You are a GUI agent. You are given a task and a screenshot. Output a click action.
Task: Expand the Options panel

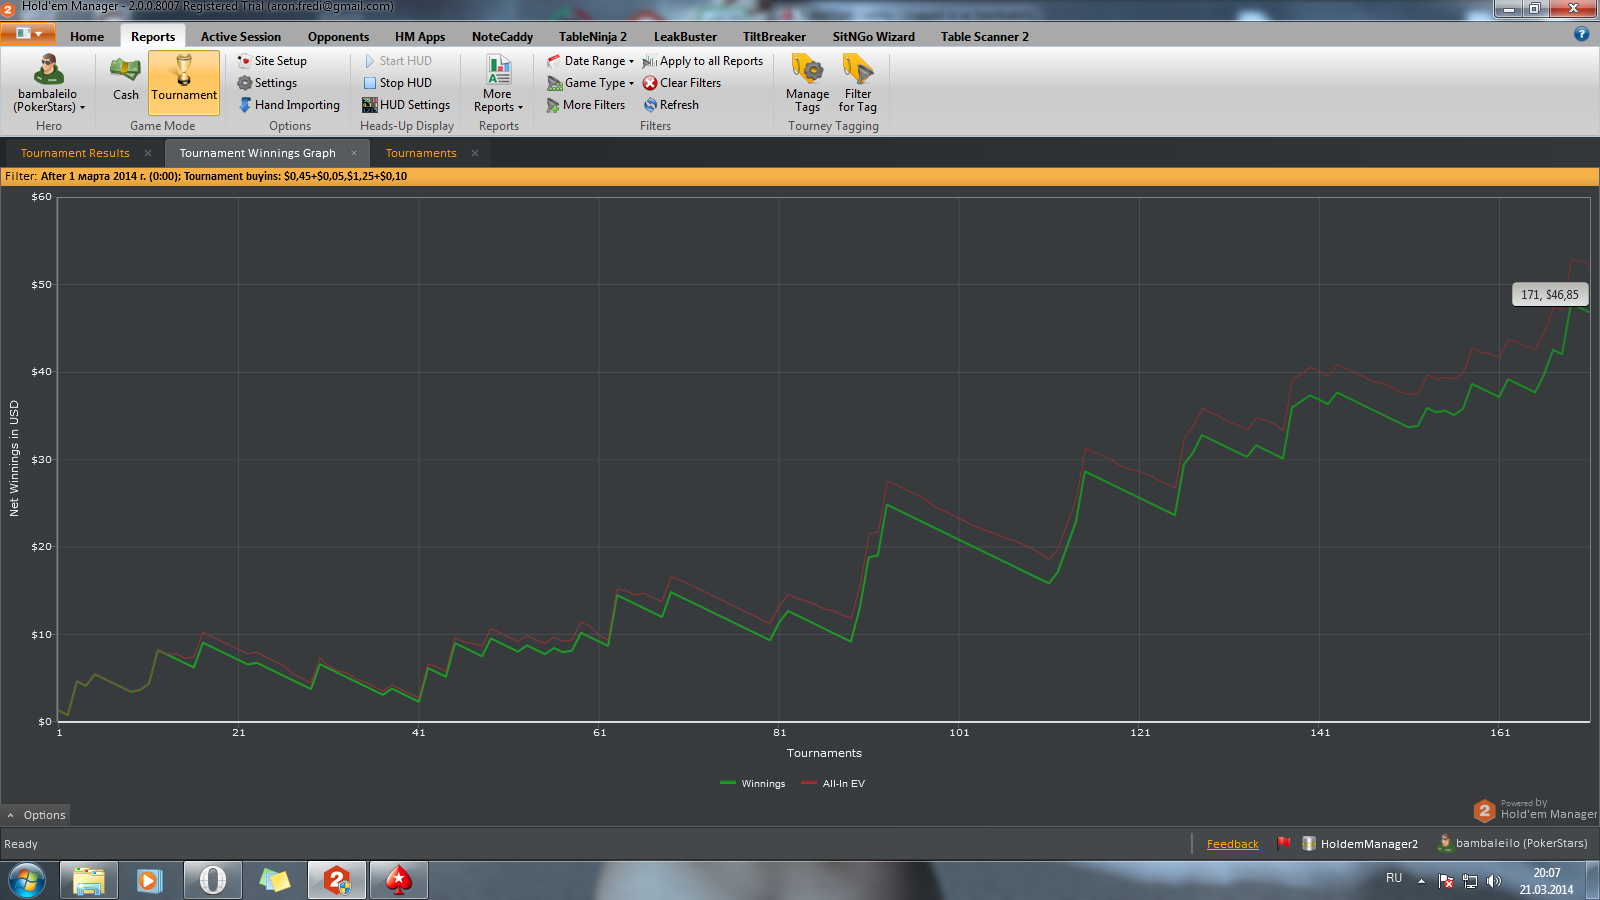click(x=36, y=815)
